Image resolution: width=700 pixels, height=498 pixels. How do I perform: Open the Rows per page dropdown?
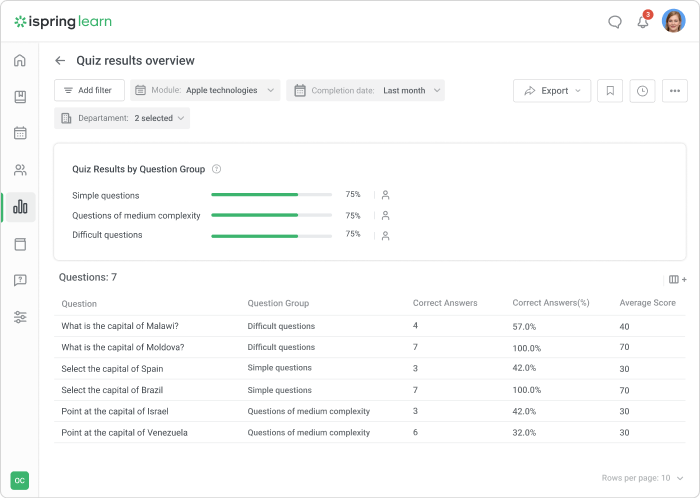click(x=642, y=478)
